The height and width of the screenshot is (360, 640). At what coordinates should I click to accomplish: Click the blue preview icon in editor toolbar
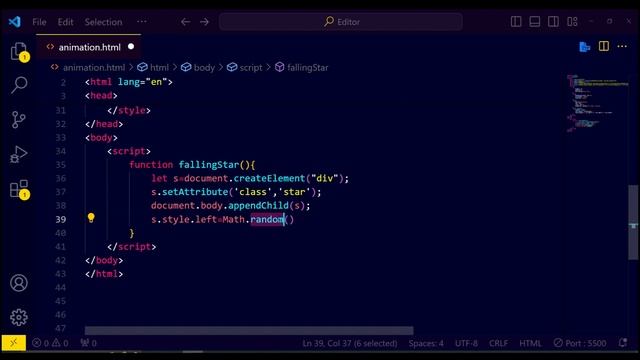[x=585, y=47]
